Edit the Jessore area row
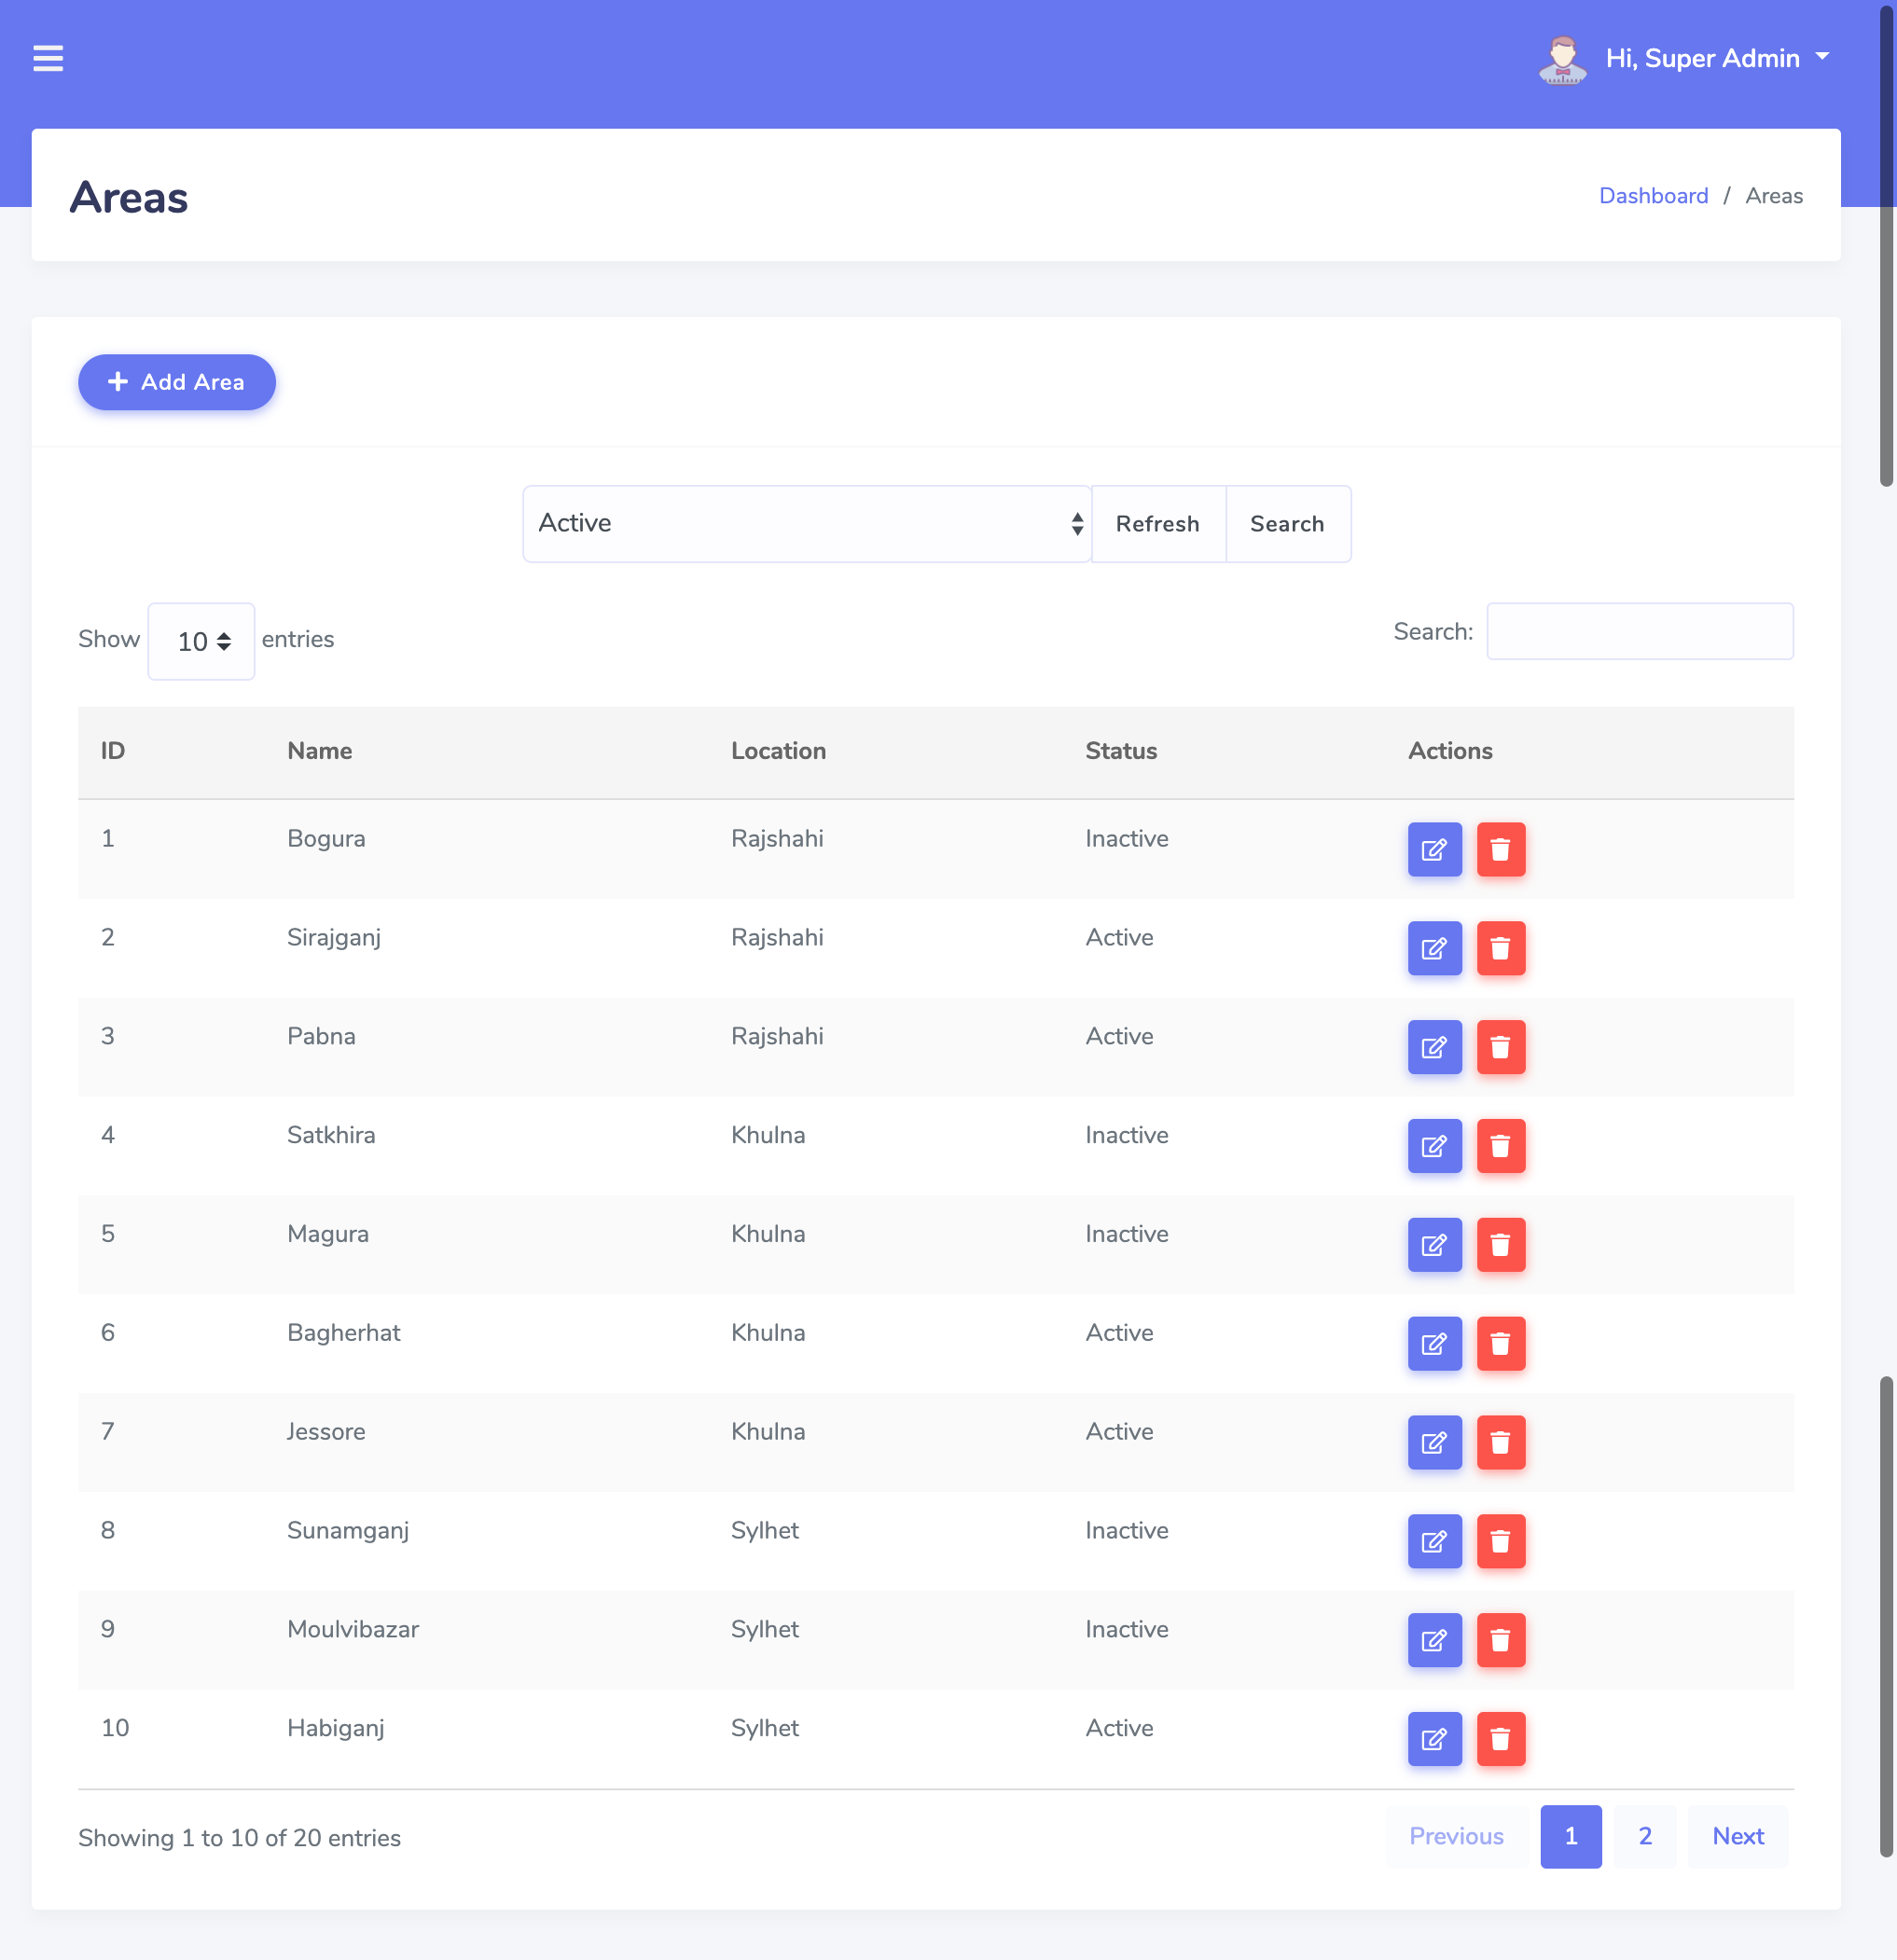1897x1960 pixels. [x=1434, y=1442]
